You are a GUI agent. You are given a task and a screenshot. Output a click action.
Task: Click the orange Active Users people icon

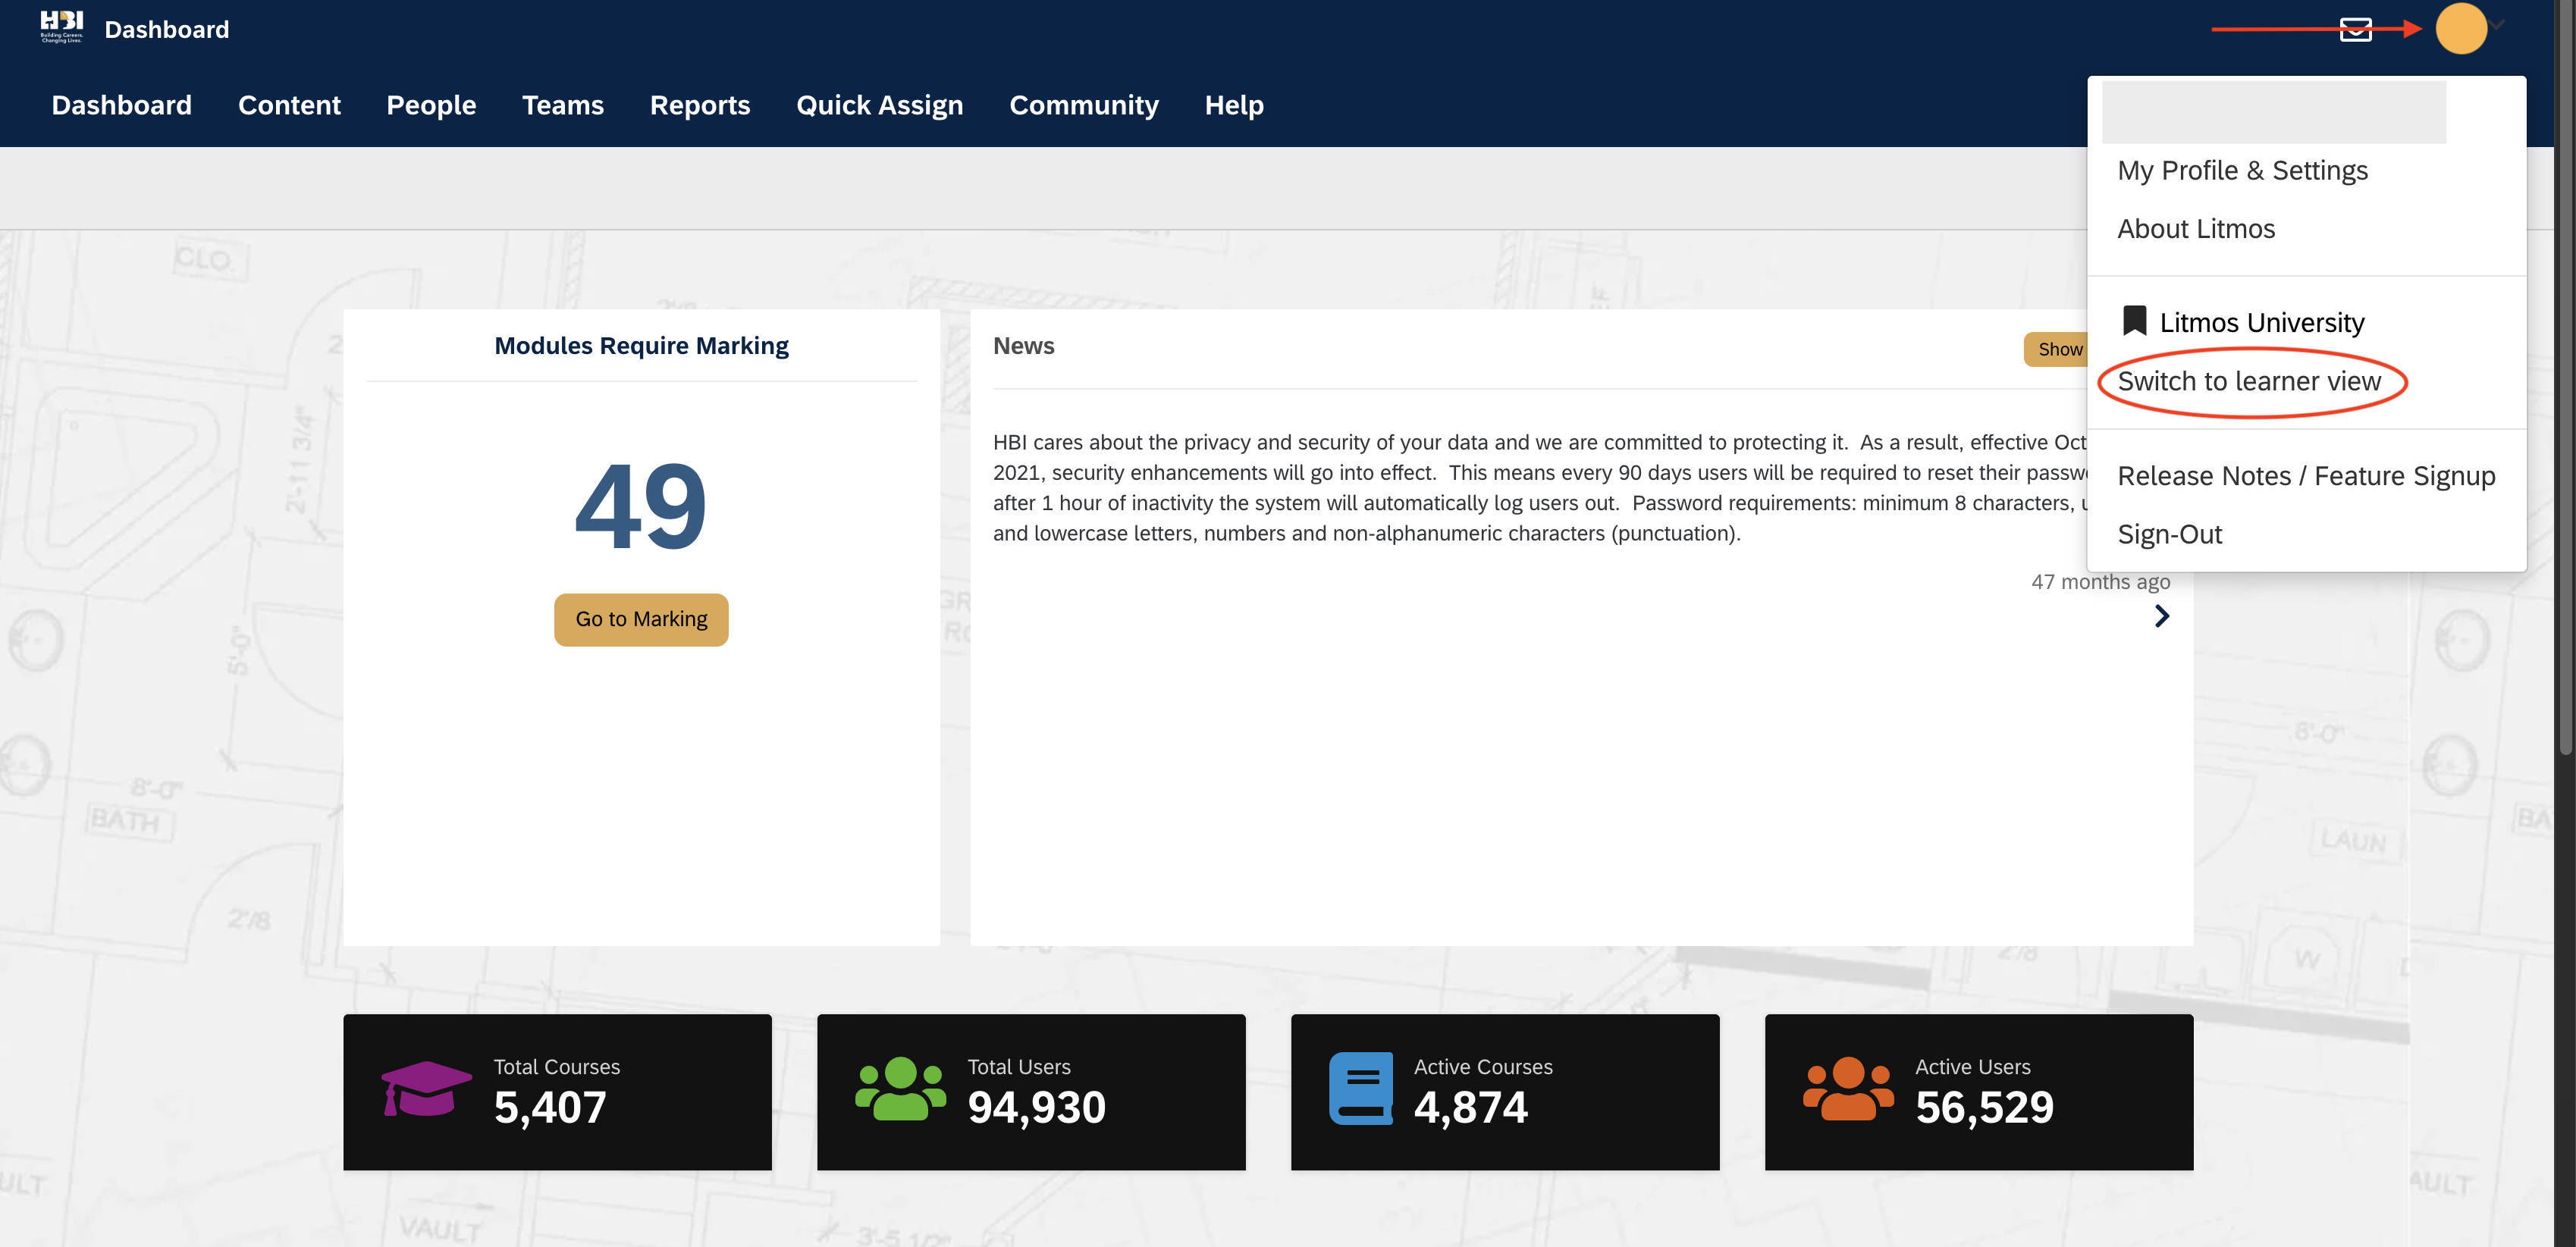pos(1847,1089)
